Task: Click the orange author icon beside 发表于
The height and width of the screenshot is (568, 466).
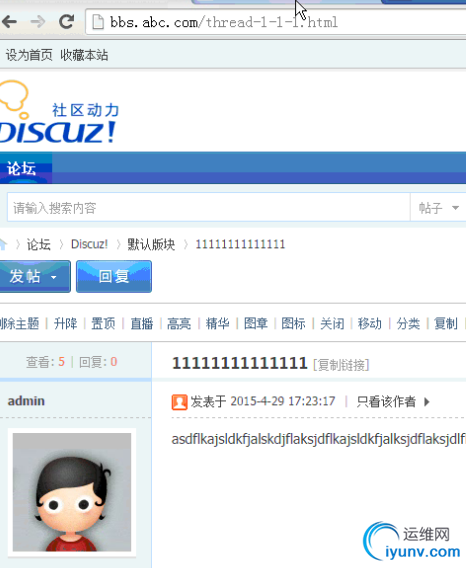Action: (179, 402)
